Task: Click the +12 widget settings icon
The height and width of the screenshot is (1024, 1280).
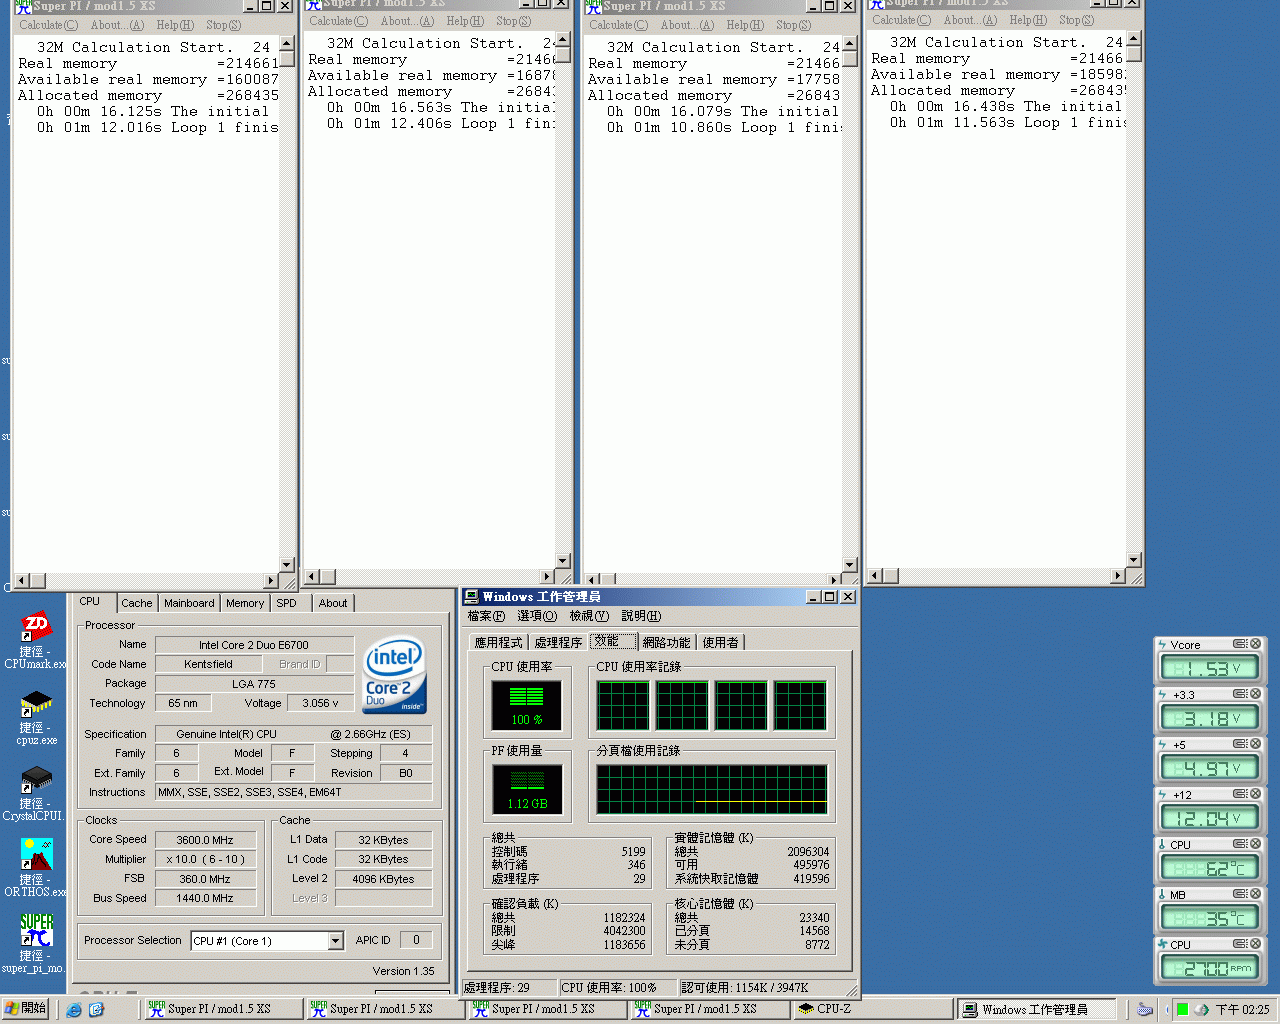Action: (1239, 794)
